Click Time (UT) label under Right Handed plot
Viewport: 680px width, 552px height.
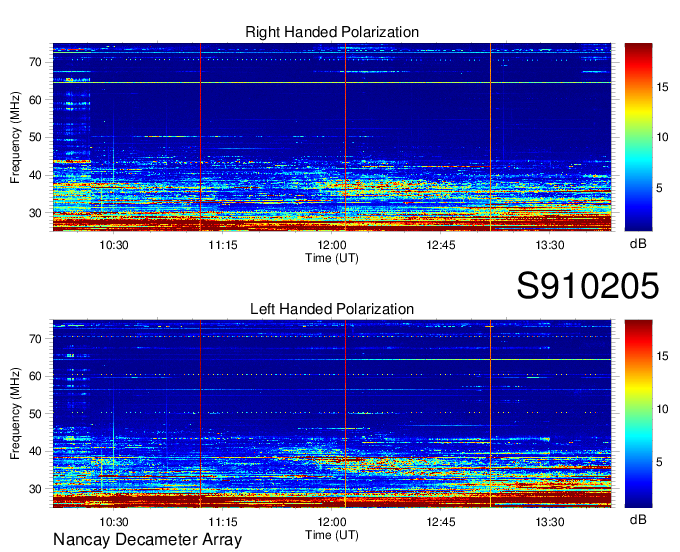(x=332, y=258)
